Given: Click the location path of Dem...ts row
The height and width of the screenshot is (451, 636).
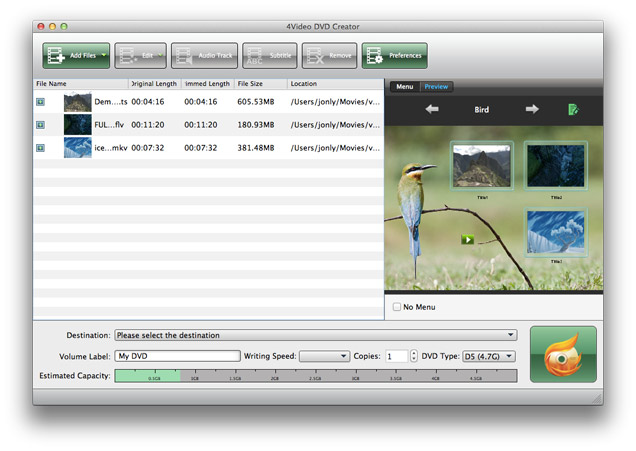Looking at the screenshot, I should pos(335,102).
